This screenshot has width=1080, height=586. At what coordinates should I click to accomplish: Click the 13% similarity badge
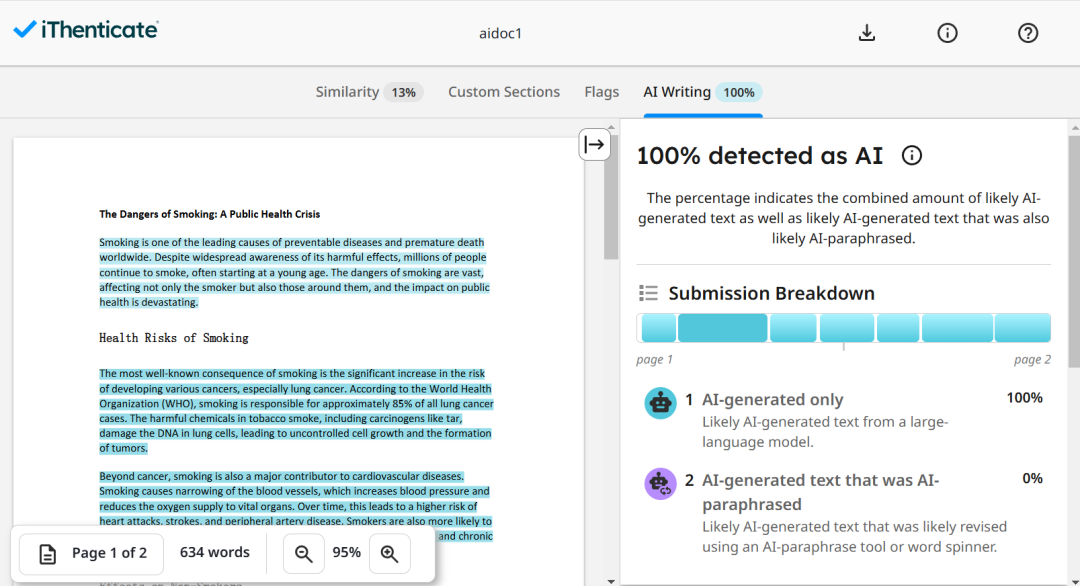[x=404, y=92]
